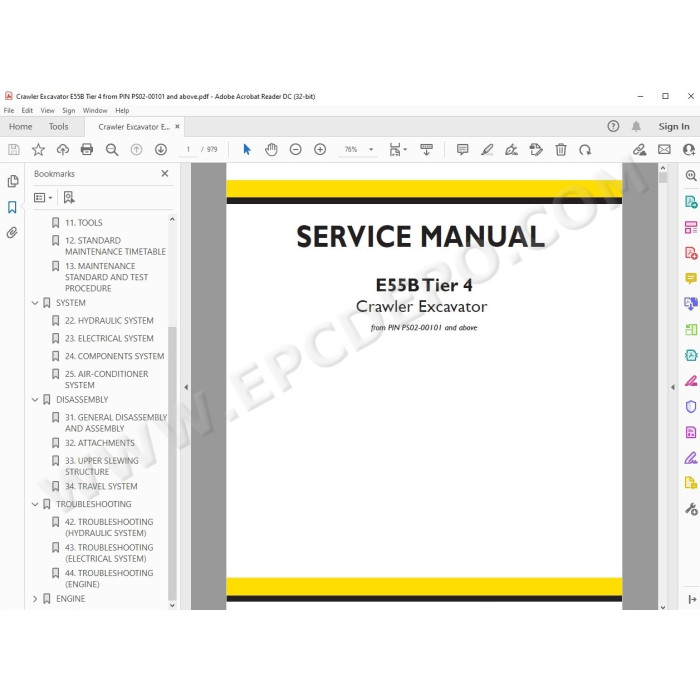Enable scrolling mode via the keyboard arrow icon
This screenshot has width=700, height=700.
click(426, 150)
